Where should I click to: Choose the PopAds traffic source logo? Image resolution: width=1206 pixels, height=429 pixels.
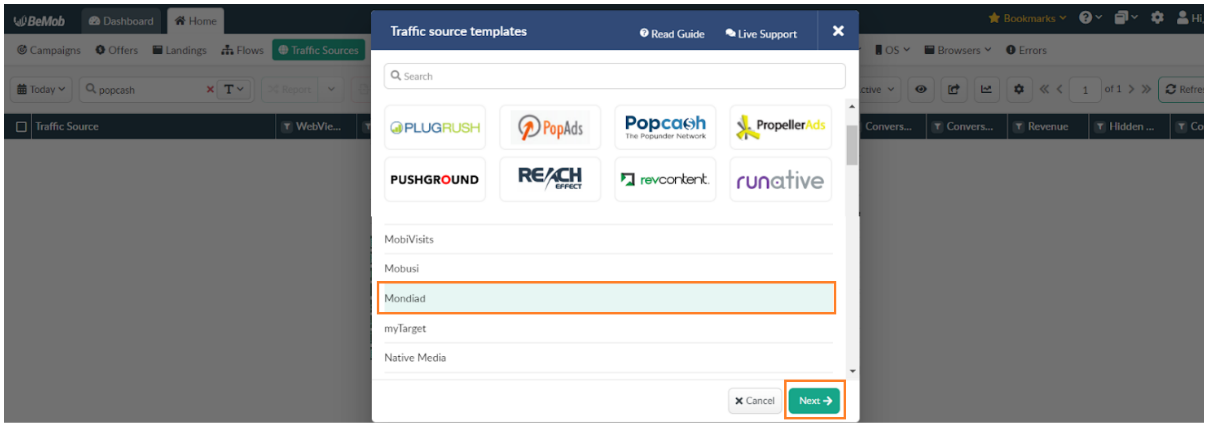pos(550,127)
